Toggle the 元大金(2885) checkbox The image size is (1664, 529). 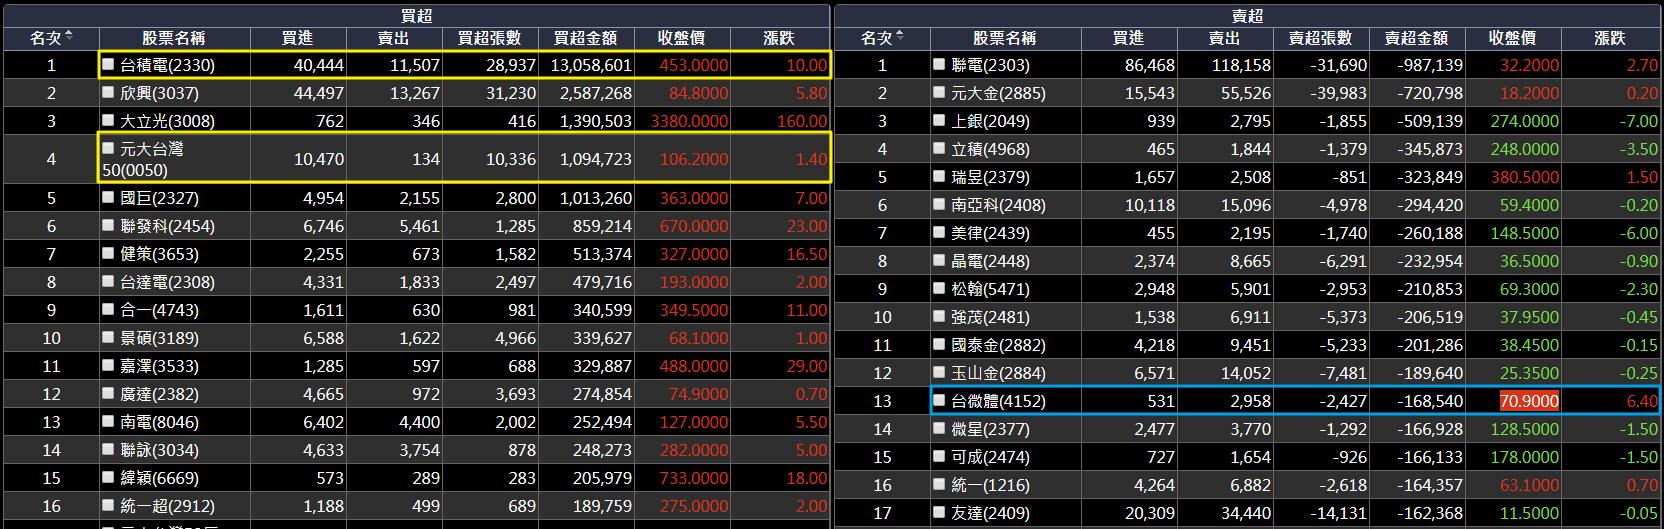tap(939, 92)
